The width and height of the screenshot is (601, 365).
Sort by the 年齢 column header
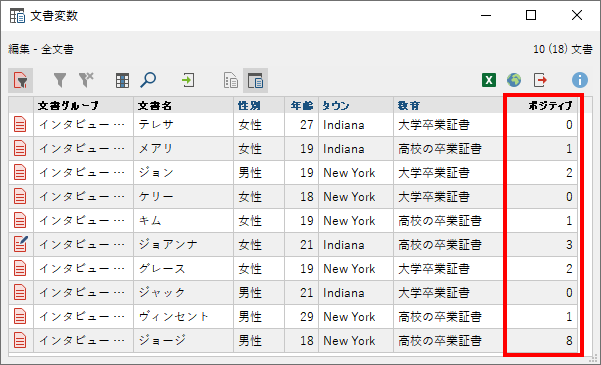[301, 105]
